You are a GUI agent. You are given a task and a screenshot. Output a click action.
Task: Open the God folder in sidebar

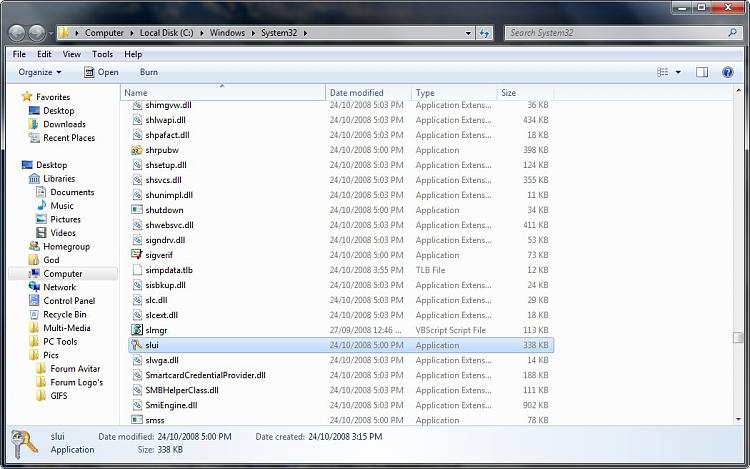coord(51,260)
